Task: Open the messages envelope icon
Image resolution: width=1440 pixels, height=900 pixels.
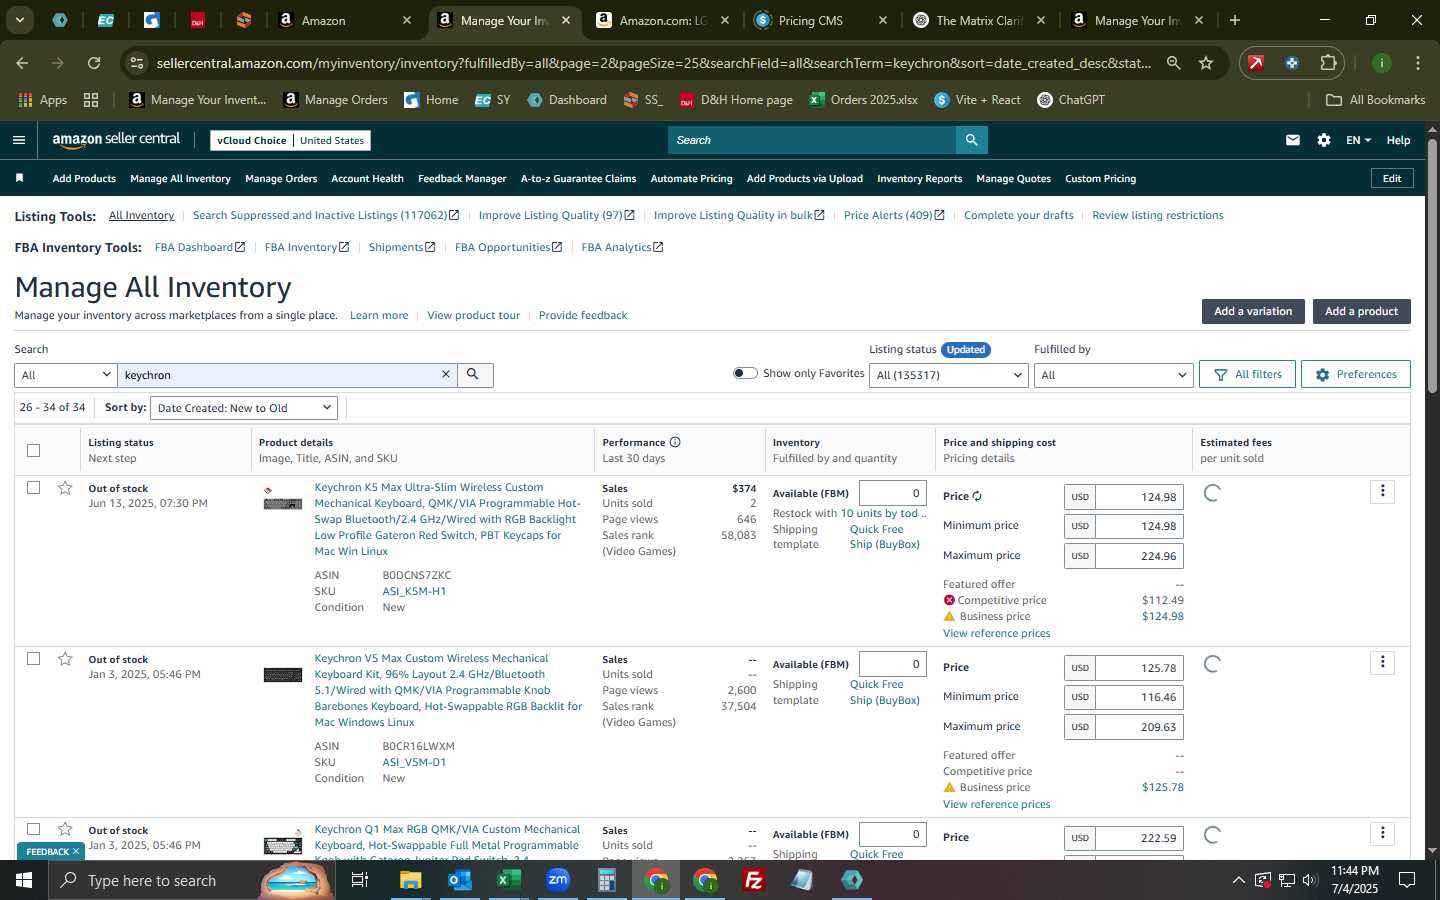Action: (x=1293, y=140)
